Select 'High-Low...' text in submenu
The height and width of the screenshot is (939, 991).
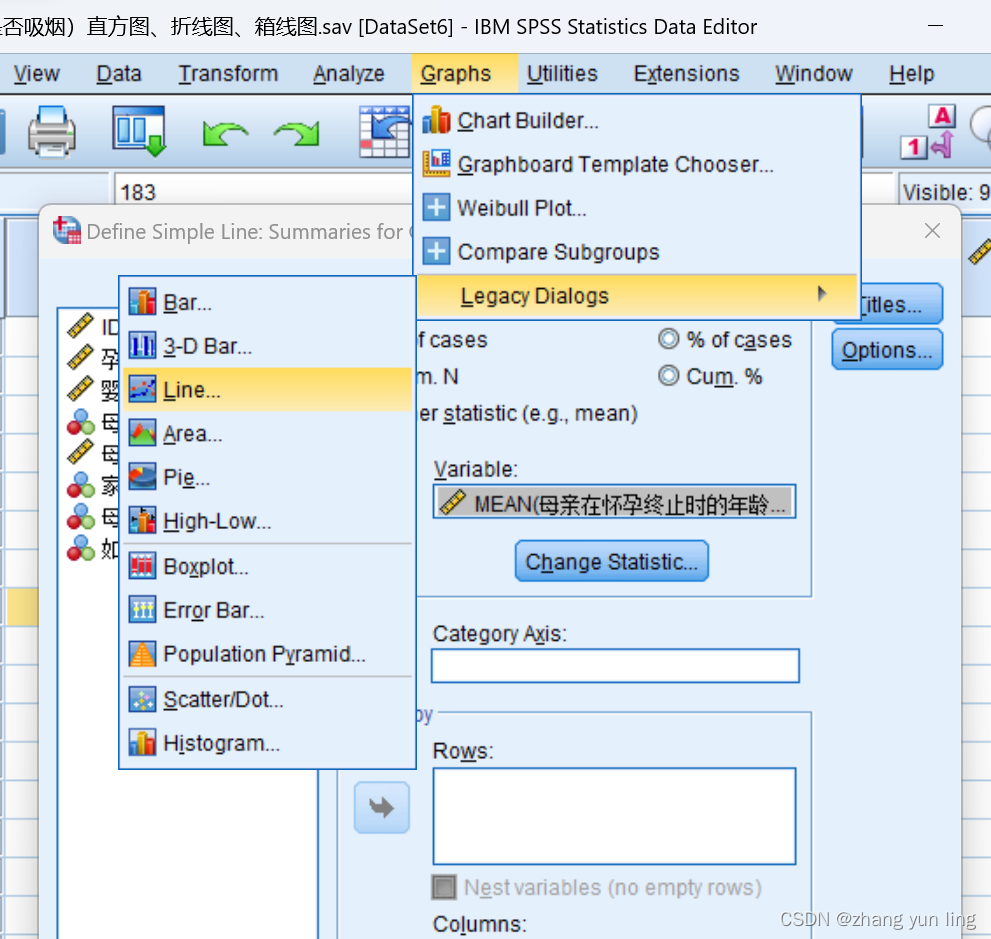coord(217,521)
